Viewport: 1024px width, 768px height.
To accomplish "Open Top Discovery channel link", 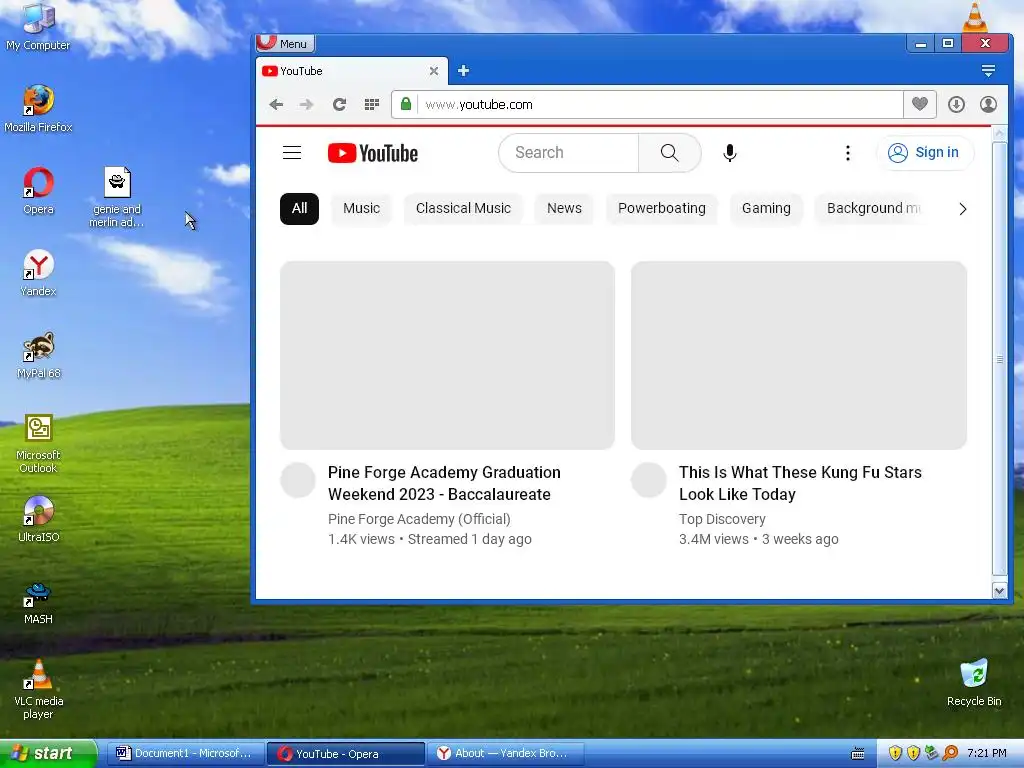I will [x=722, y=519].
